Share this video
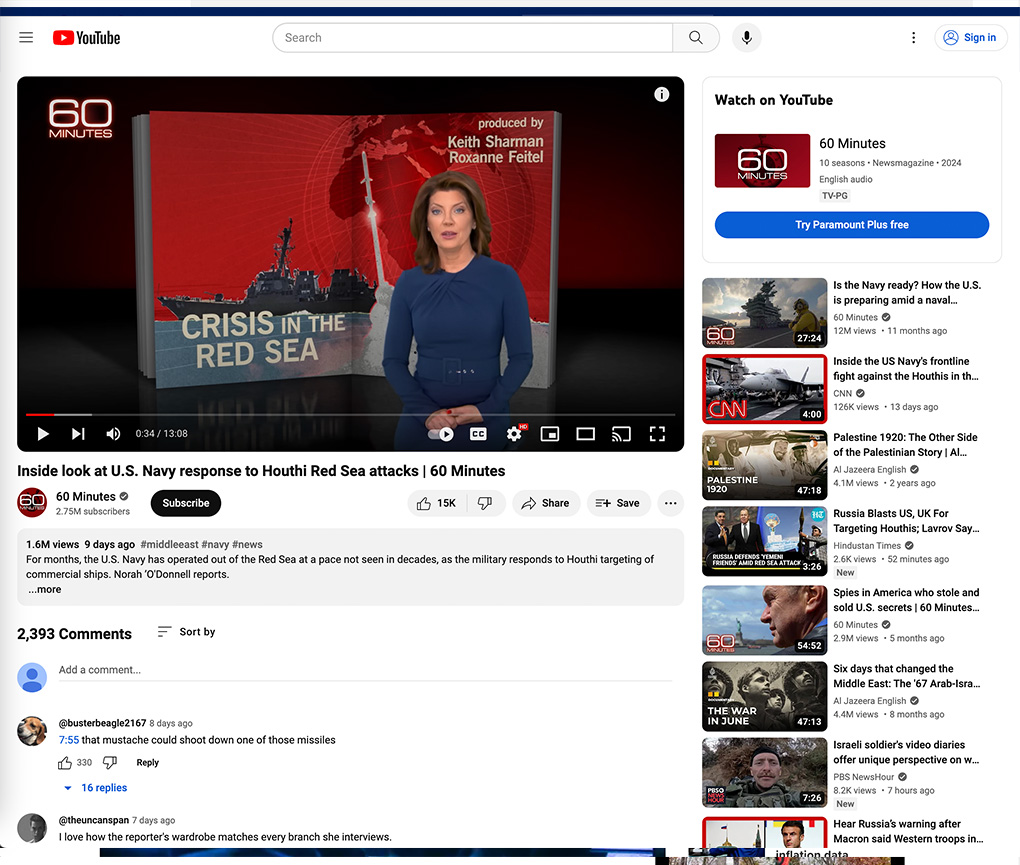This screenshot has height=865, width=1020. click(x=546, y=503)
